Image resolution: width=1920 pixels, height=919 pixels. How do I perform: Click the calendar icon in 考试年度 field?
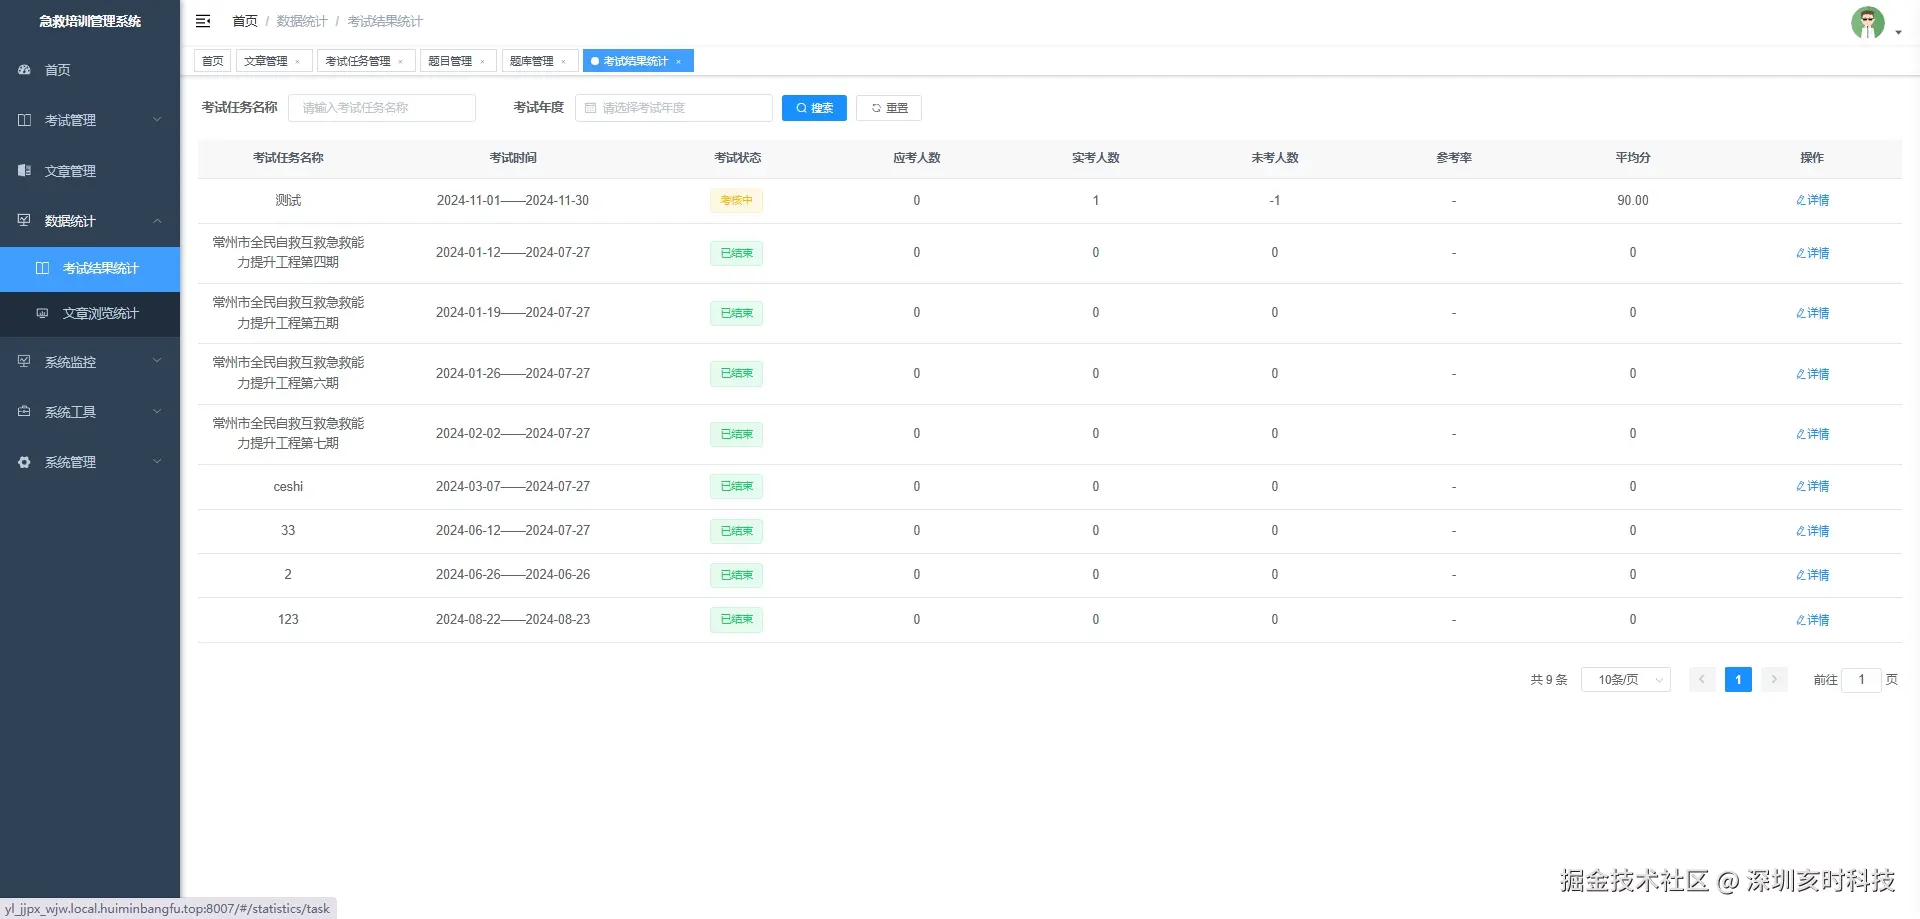(590, 108)
